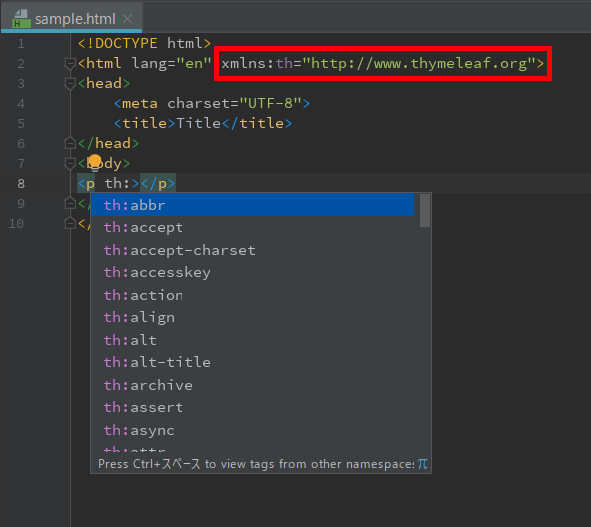Pick th:alt from suggestions
This screenshot has width=591, height=527.
pyautogui.click(x=252, y=340)
